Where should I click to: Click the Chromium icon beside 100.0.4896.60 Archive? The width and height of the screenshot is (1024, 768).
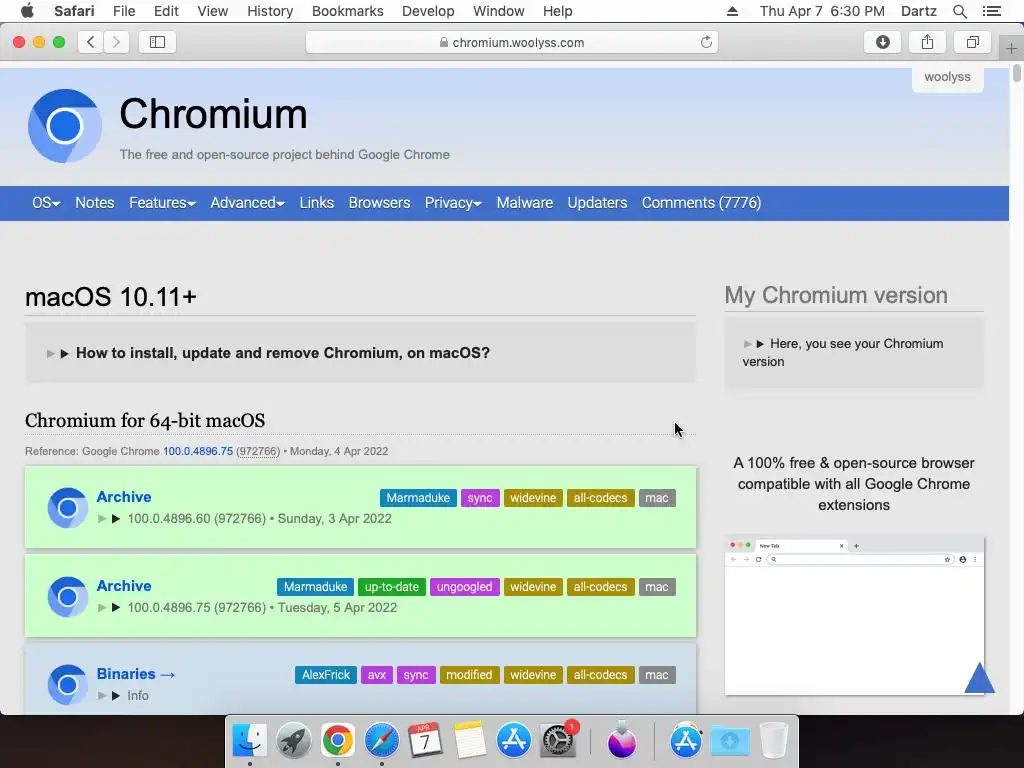point(67,507)
